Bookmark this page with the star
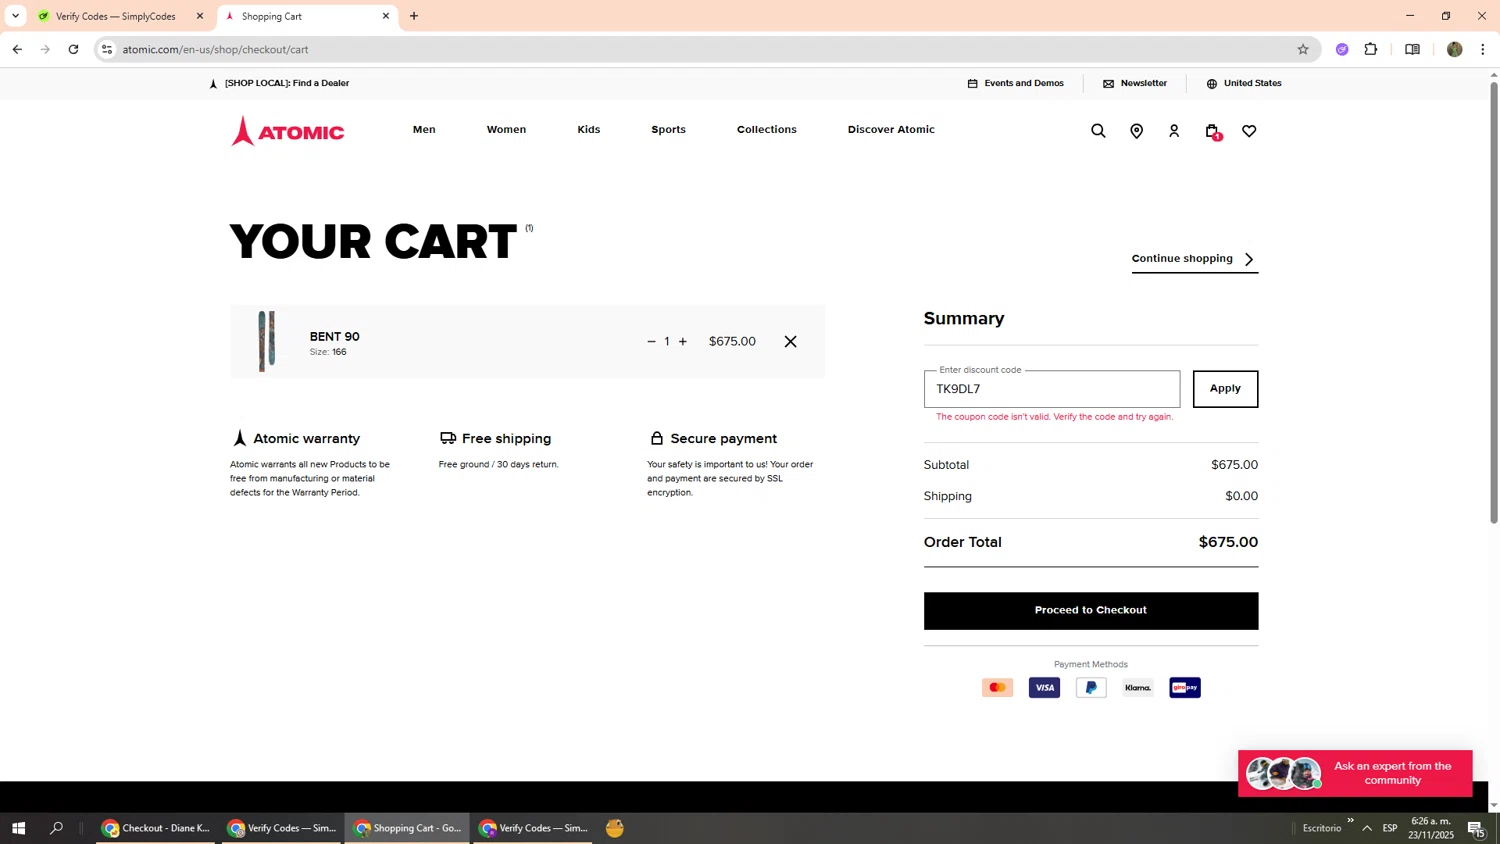Viewport: 1500px width, 844px height. pyautogui.click(x=1303, y=49)
